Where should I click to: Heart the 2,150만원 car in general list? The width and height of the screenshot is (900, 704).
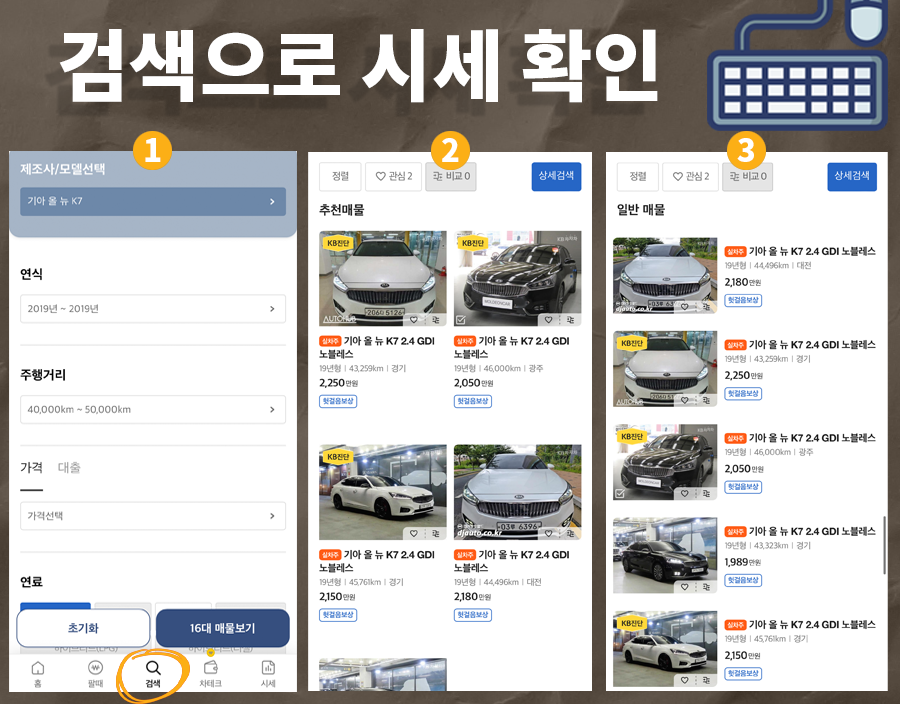[685, 680]
